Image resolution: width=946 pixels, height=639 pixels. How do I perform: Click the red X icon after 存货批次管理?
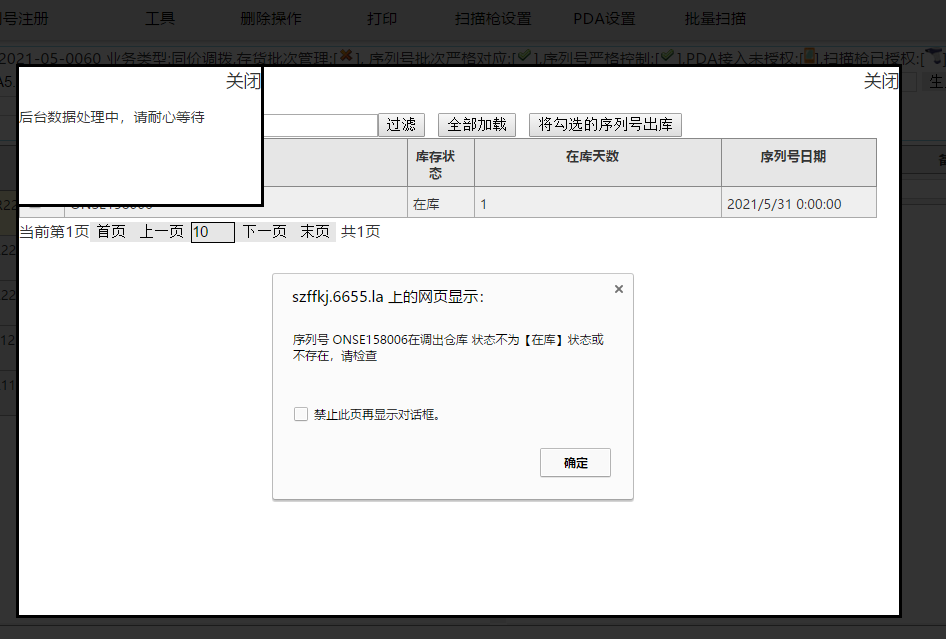346,56
